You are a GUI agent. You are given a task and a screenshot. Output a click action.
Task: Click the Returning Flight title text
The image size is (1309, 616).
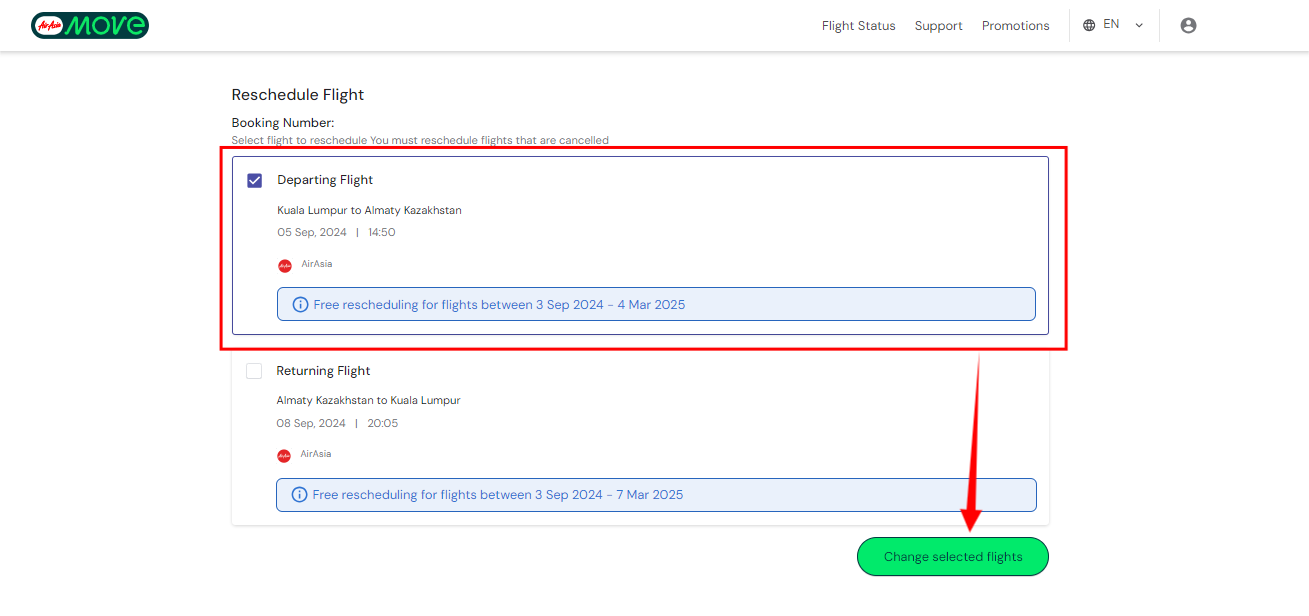(x=323, y=371)
